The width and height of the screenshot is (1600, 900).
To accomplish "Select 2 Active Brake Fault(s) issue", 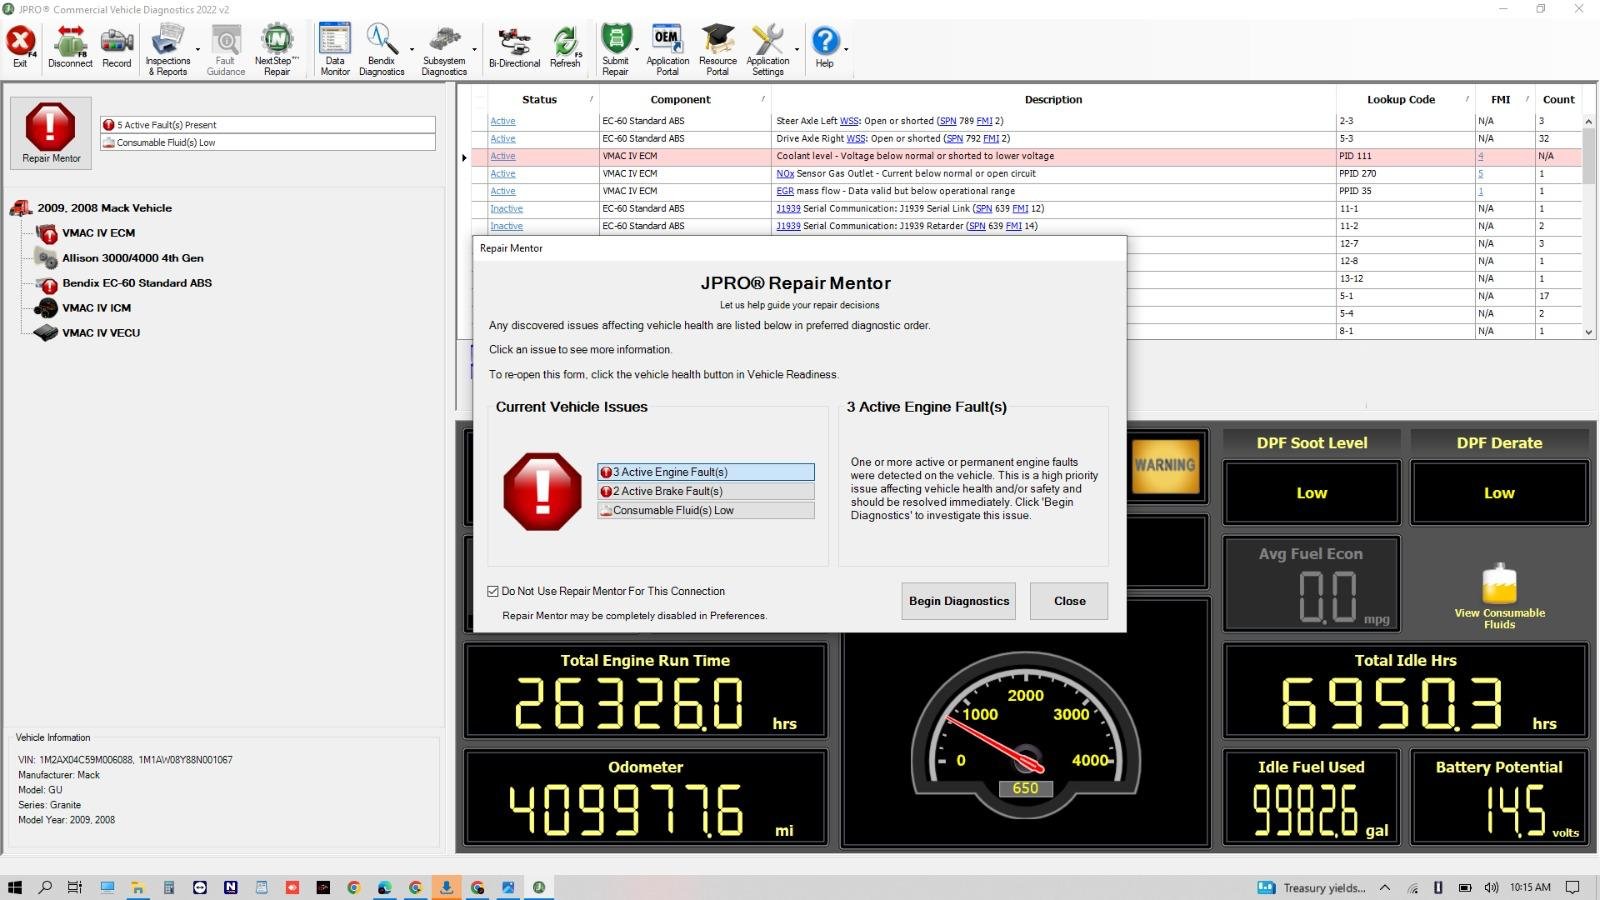I will pyautogui.click(x=706, y=491).
